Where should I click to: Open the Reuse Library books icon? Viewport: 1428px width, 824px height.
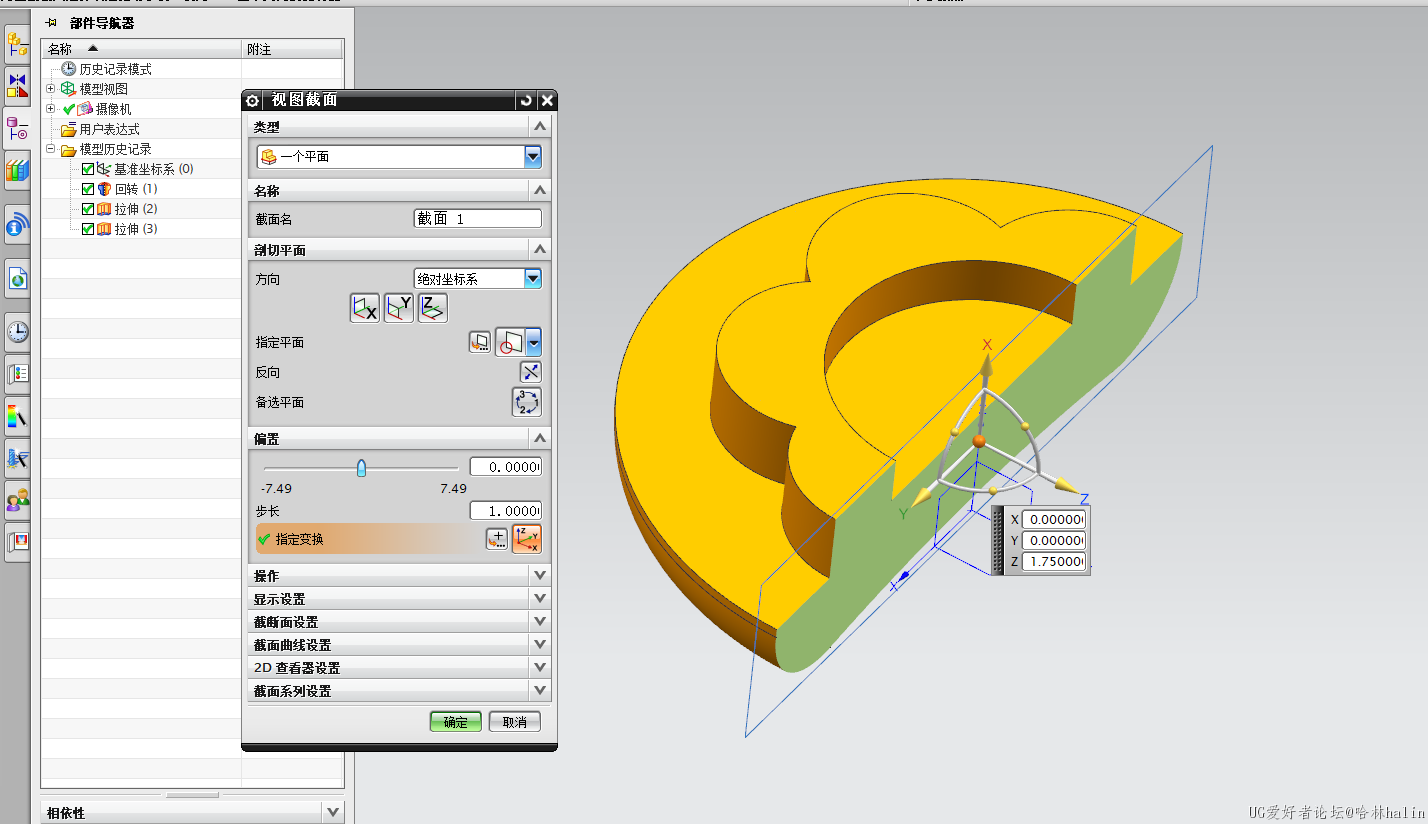click(17, 169)
